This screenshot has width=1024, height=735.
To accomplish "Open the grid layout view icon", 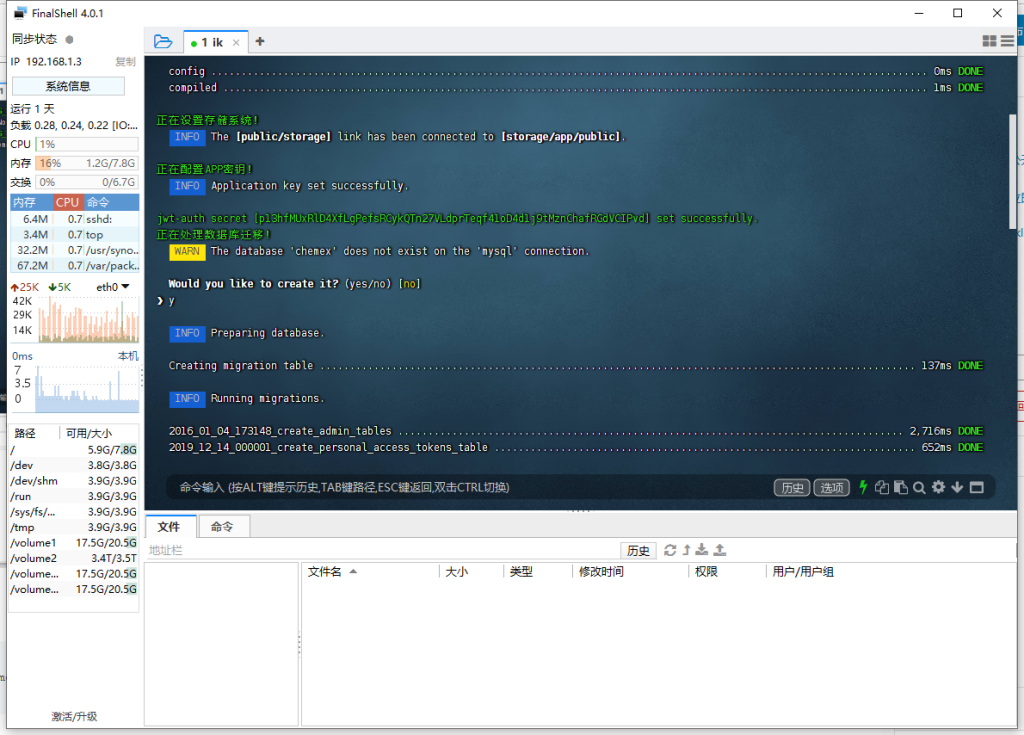I will pyautogui.click(x=989, y=41).
